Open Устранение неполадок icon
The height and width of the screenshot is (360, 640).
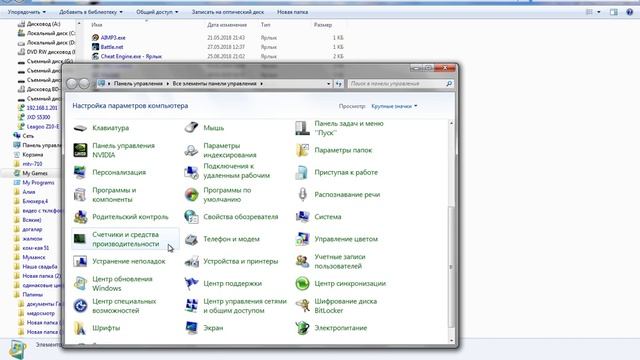pyautogui.click(x=80, y=261)
